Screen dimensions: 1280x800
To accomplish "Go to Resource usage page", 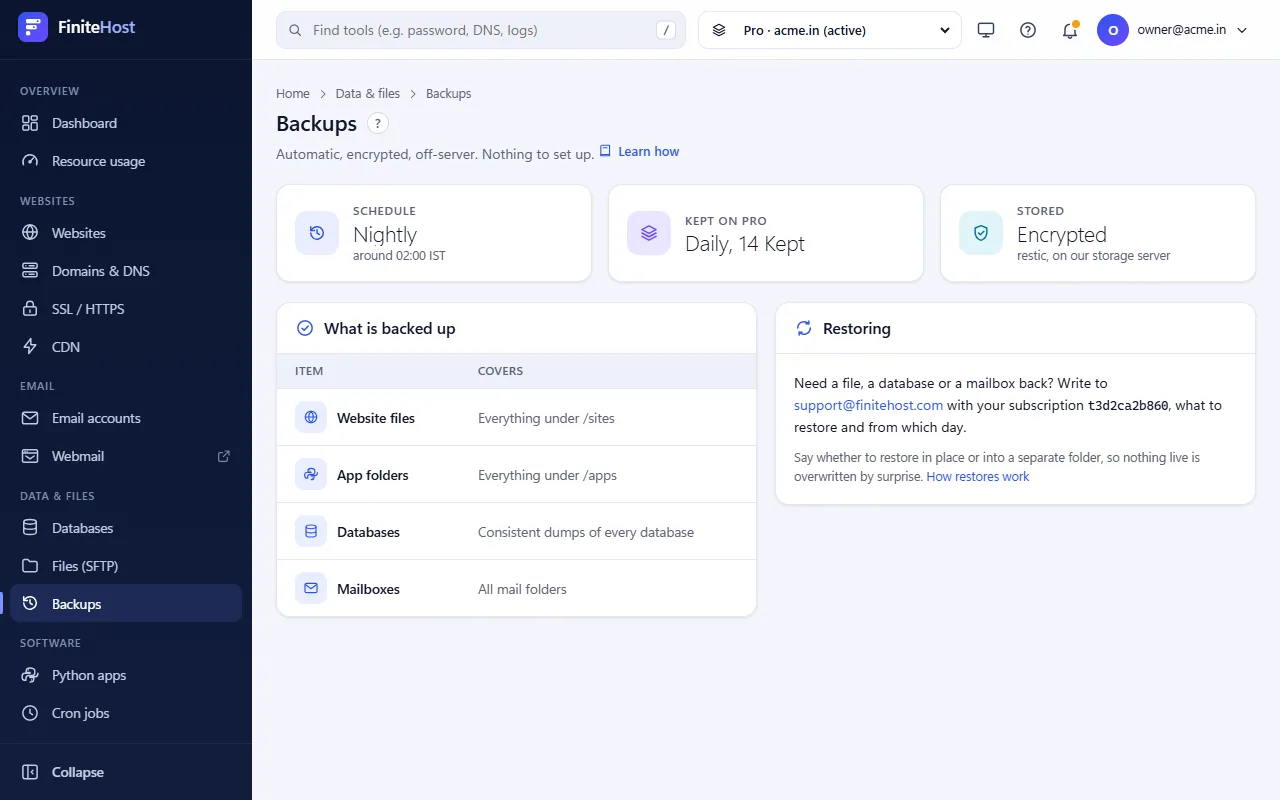I will (126, 161).
